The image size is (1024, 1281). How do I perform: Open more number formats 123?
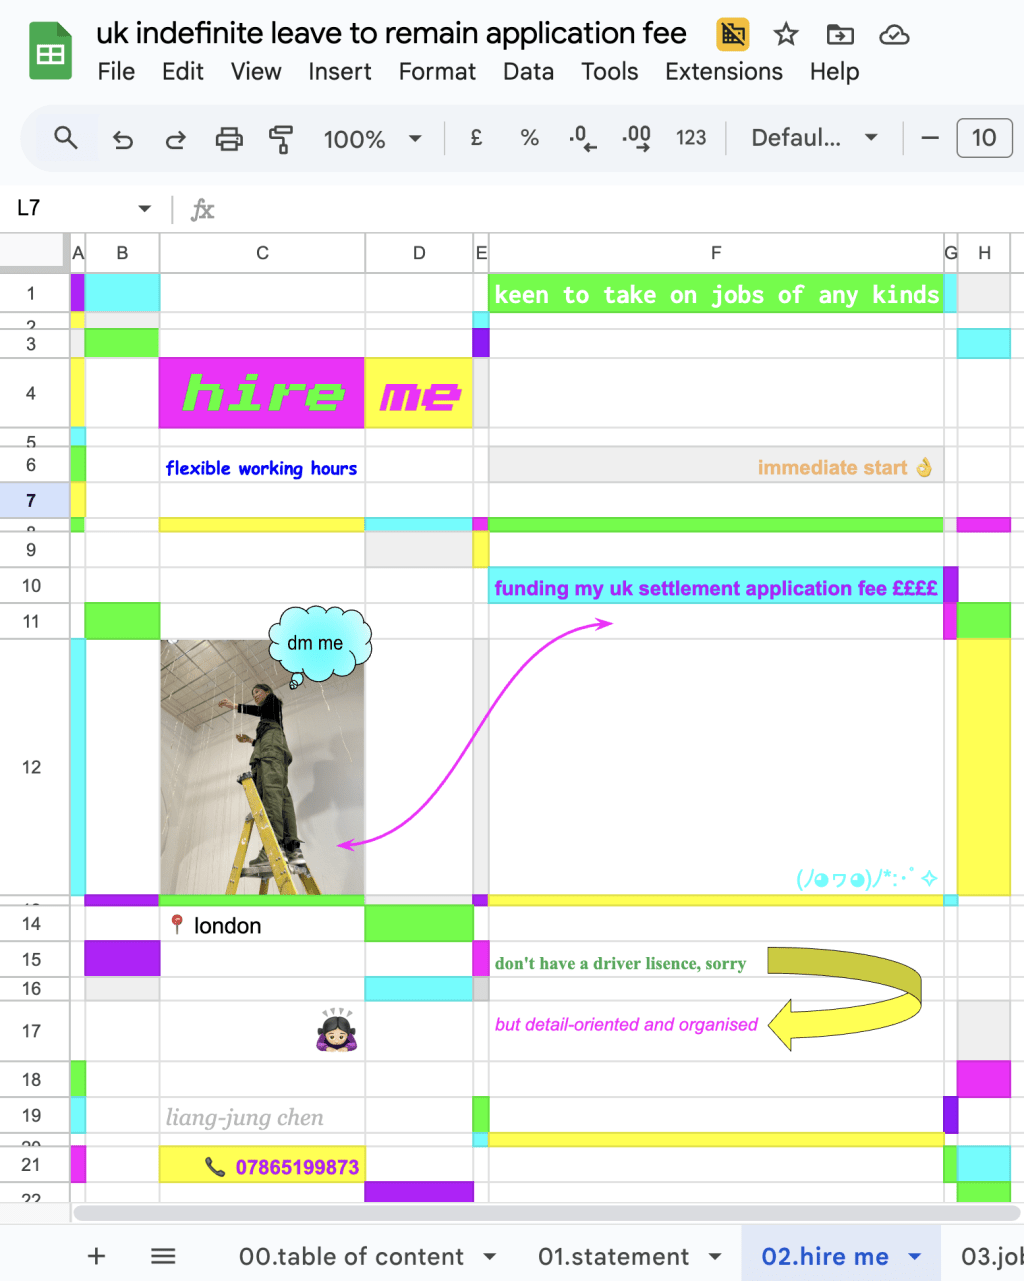coord(691,138)
